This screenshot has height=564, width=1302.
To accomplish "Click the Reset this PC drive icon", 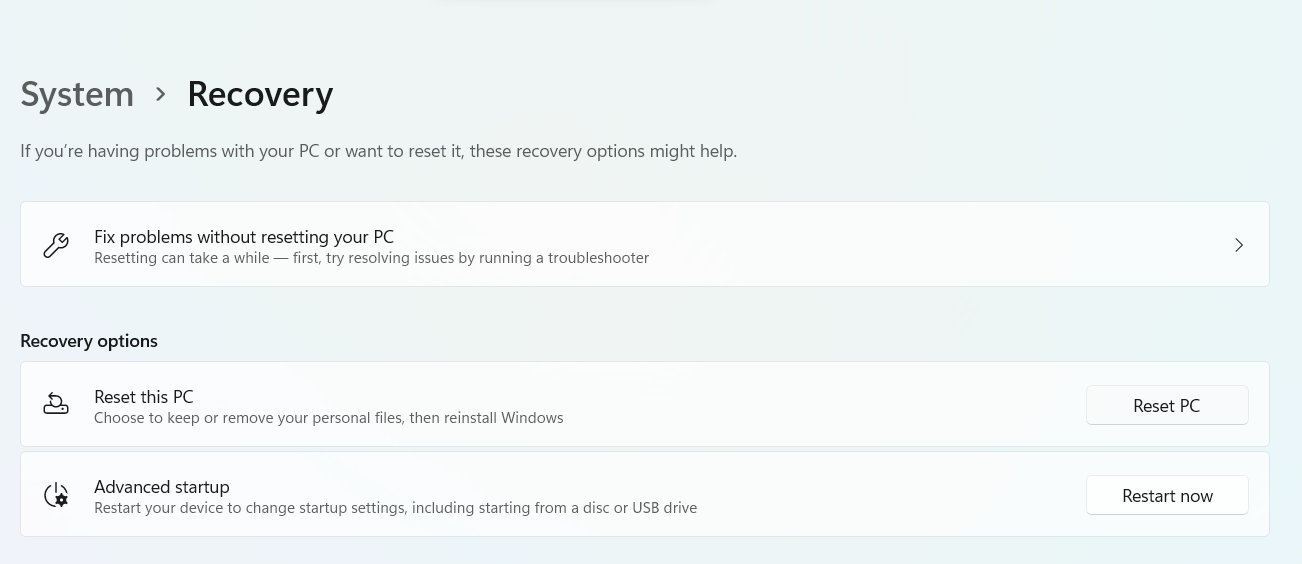I will [56, 404].
